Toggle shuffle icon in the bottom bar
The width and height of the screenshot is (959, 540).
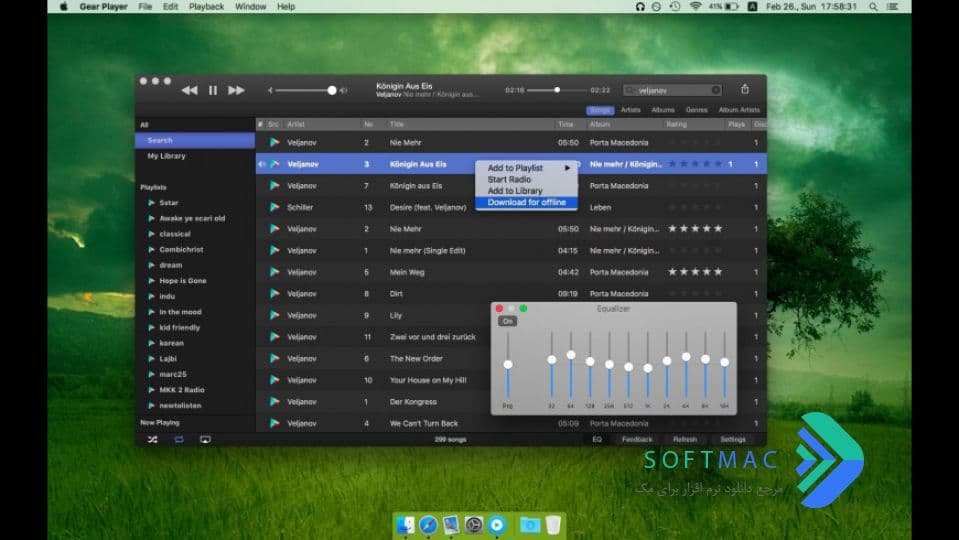152,439
